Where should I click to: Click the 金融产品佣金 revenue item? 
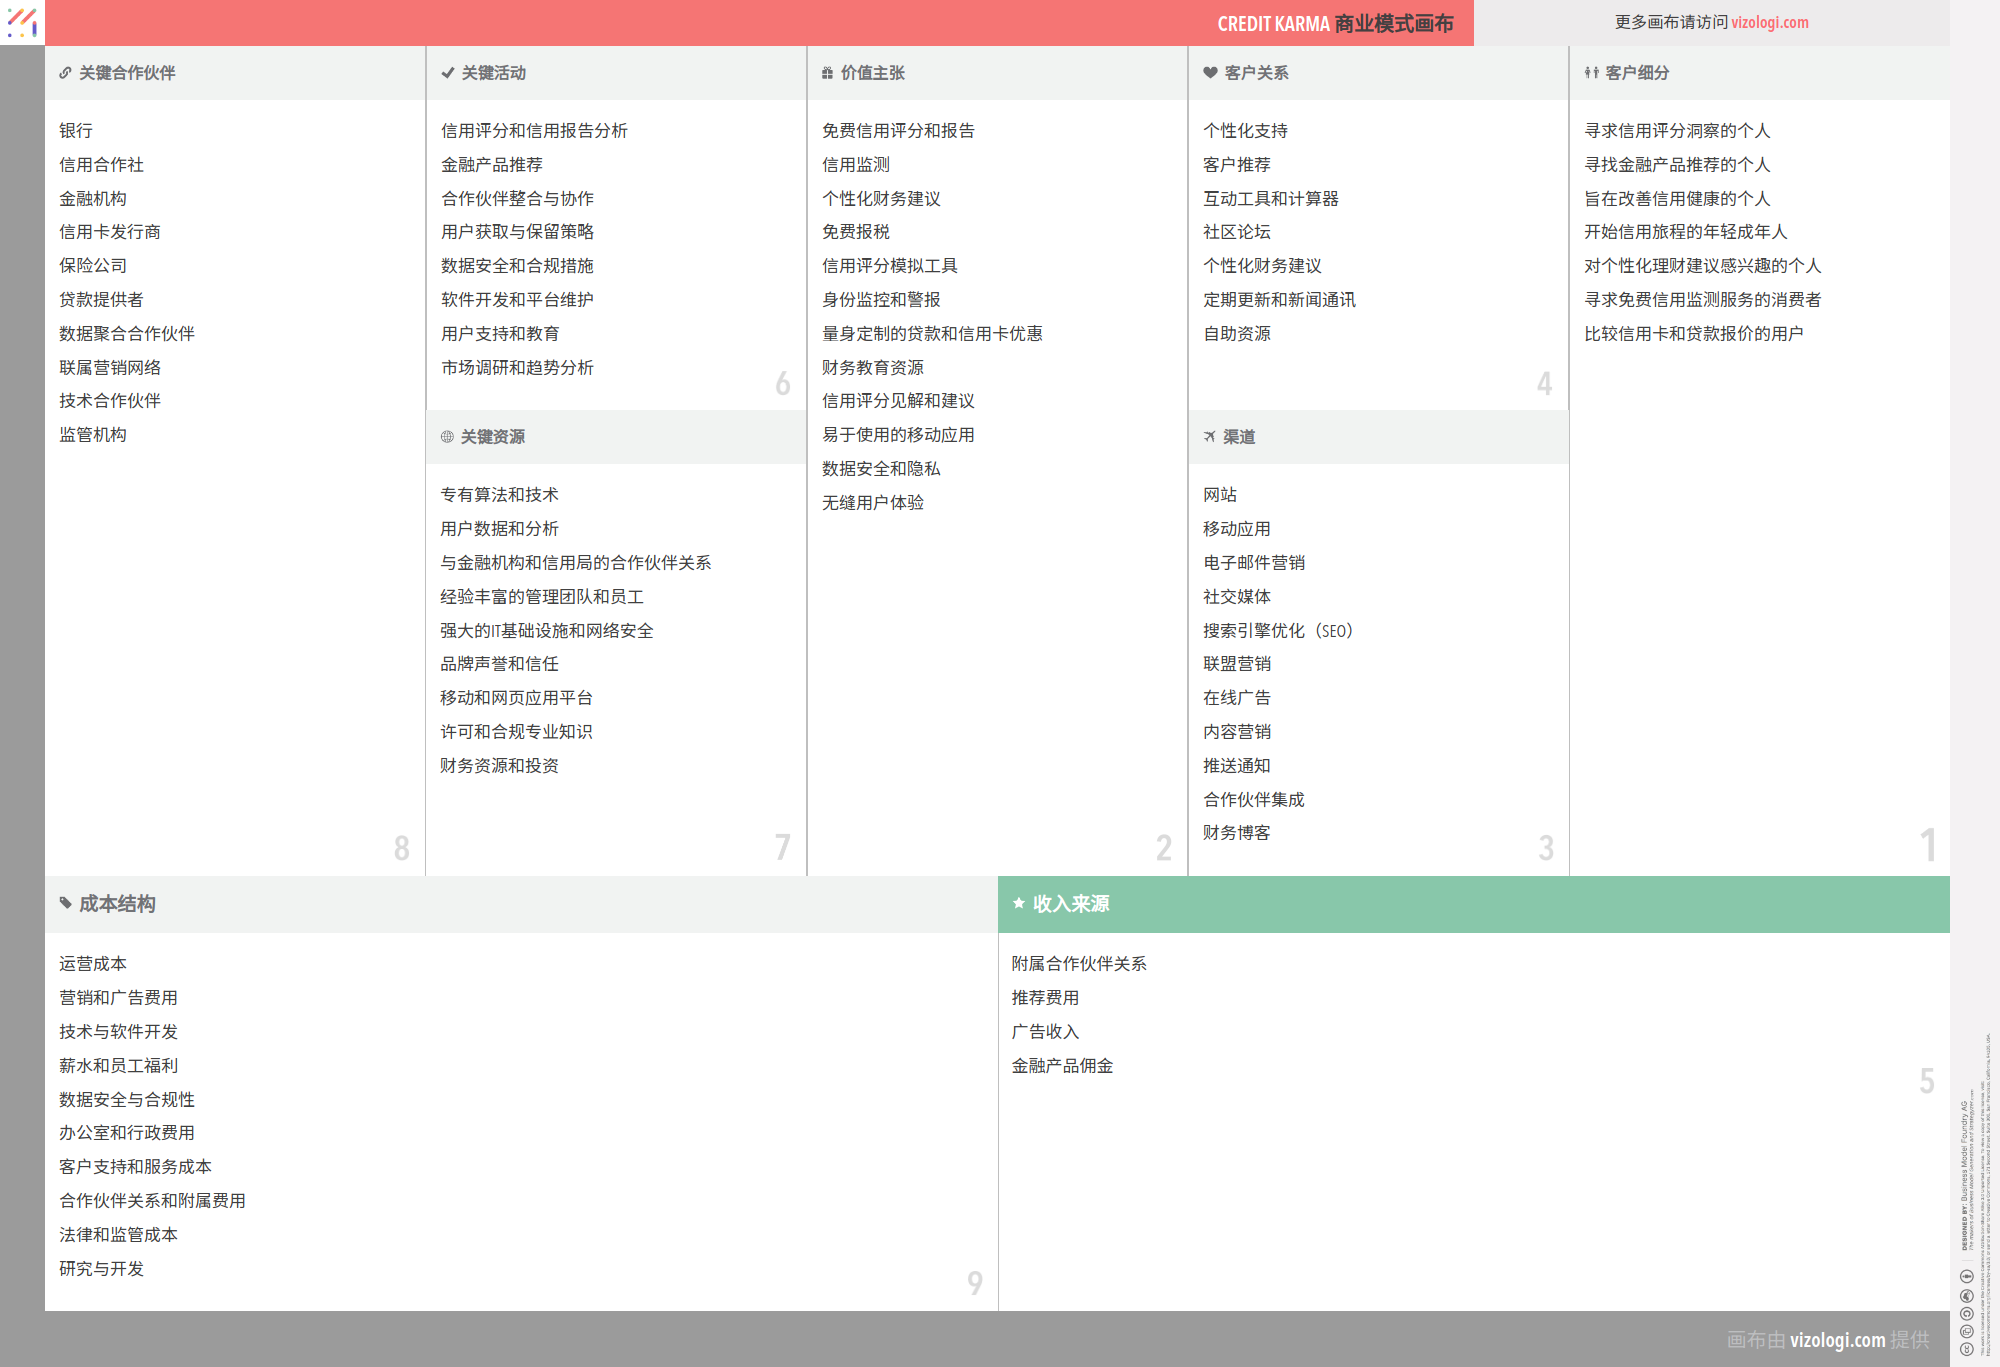[1062, 1066]
